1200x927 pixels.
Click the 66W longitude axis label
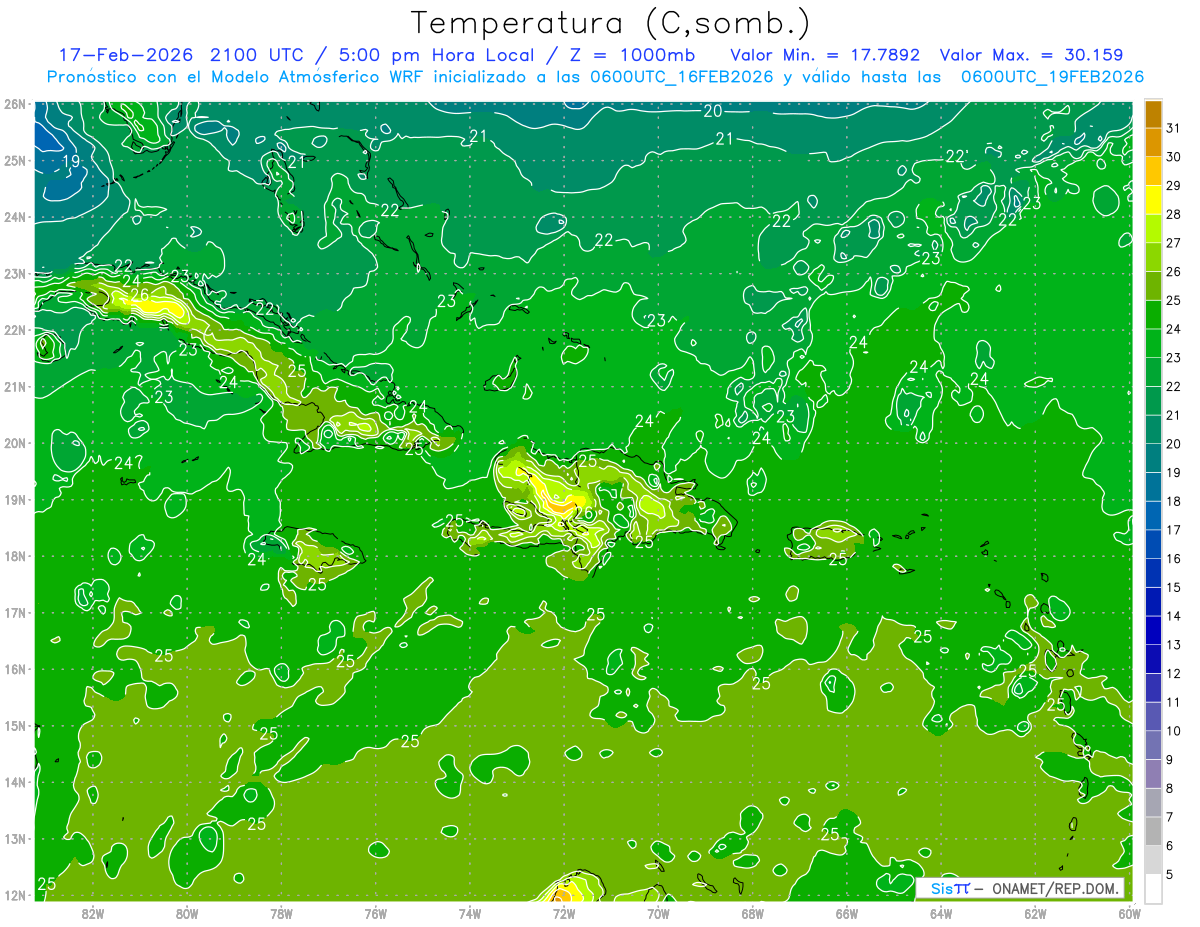[847, 913]
